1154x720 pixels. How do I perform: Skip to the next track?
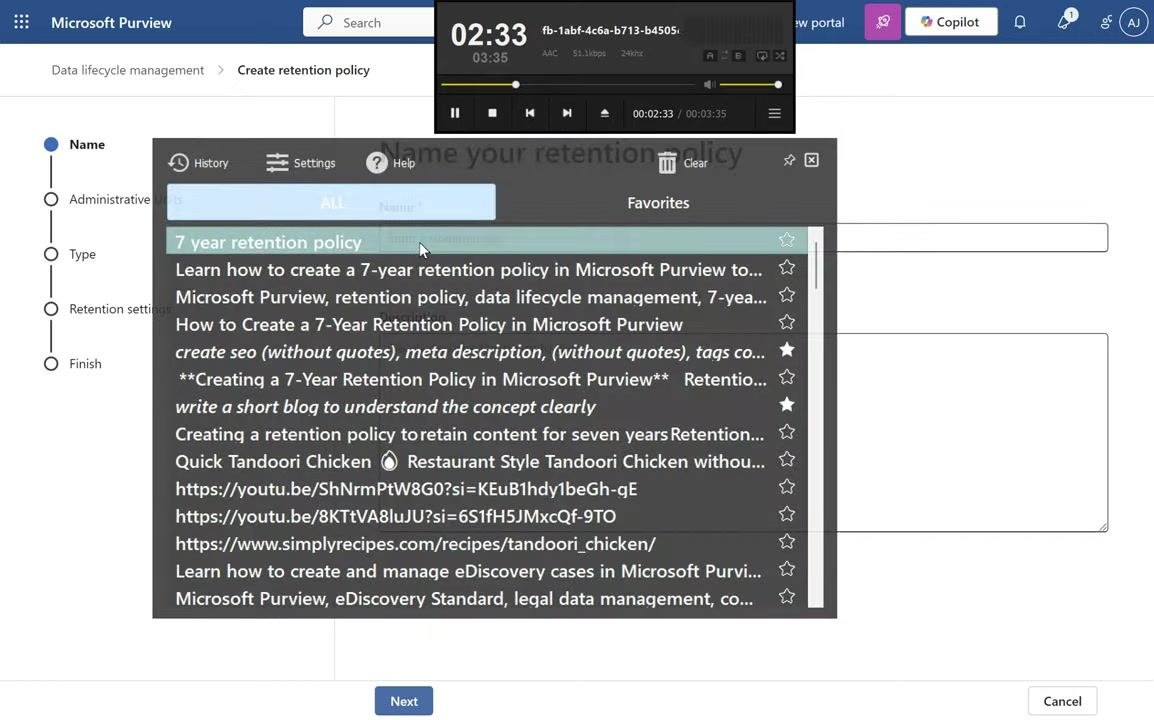pyautogui.click(x=567, y=113)
